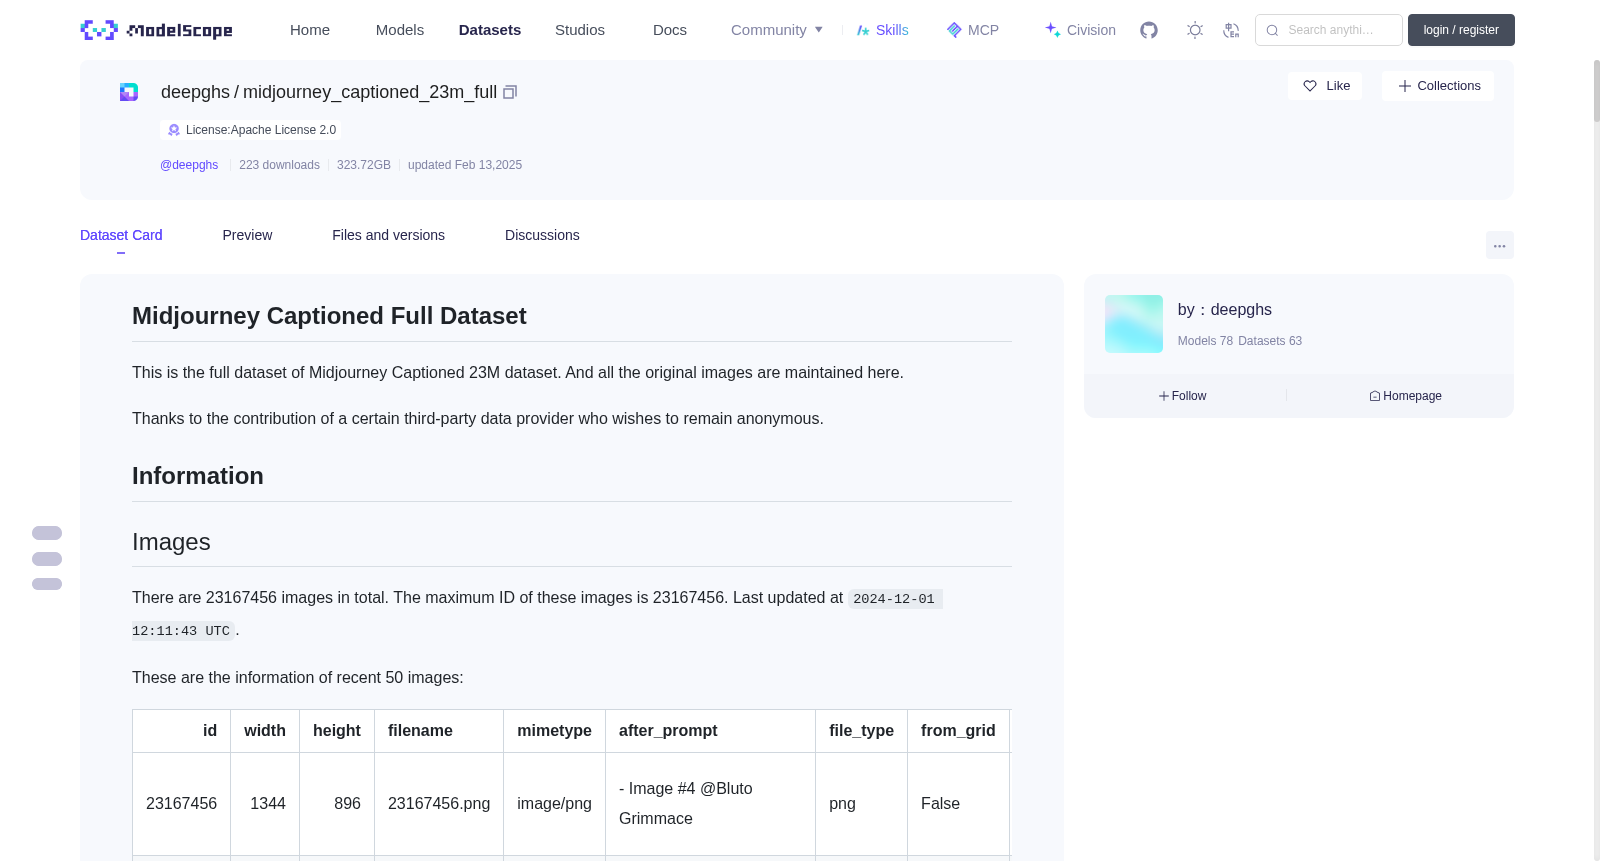This screenshot has width=1600, height=861.
Task: Click the page vertical scrollbar
Action: coord(1596,90)
